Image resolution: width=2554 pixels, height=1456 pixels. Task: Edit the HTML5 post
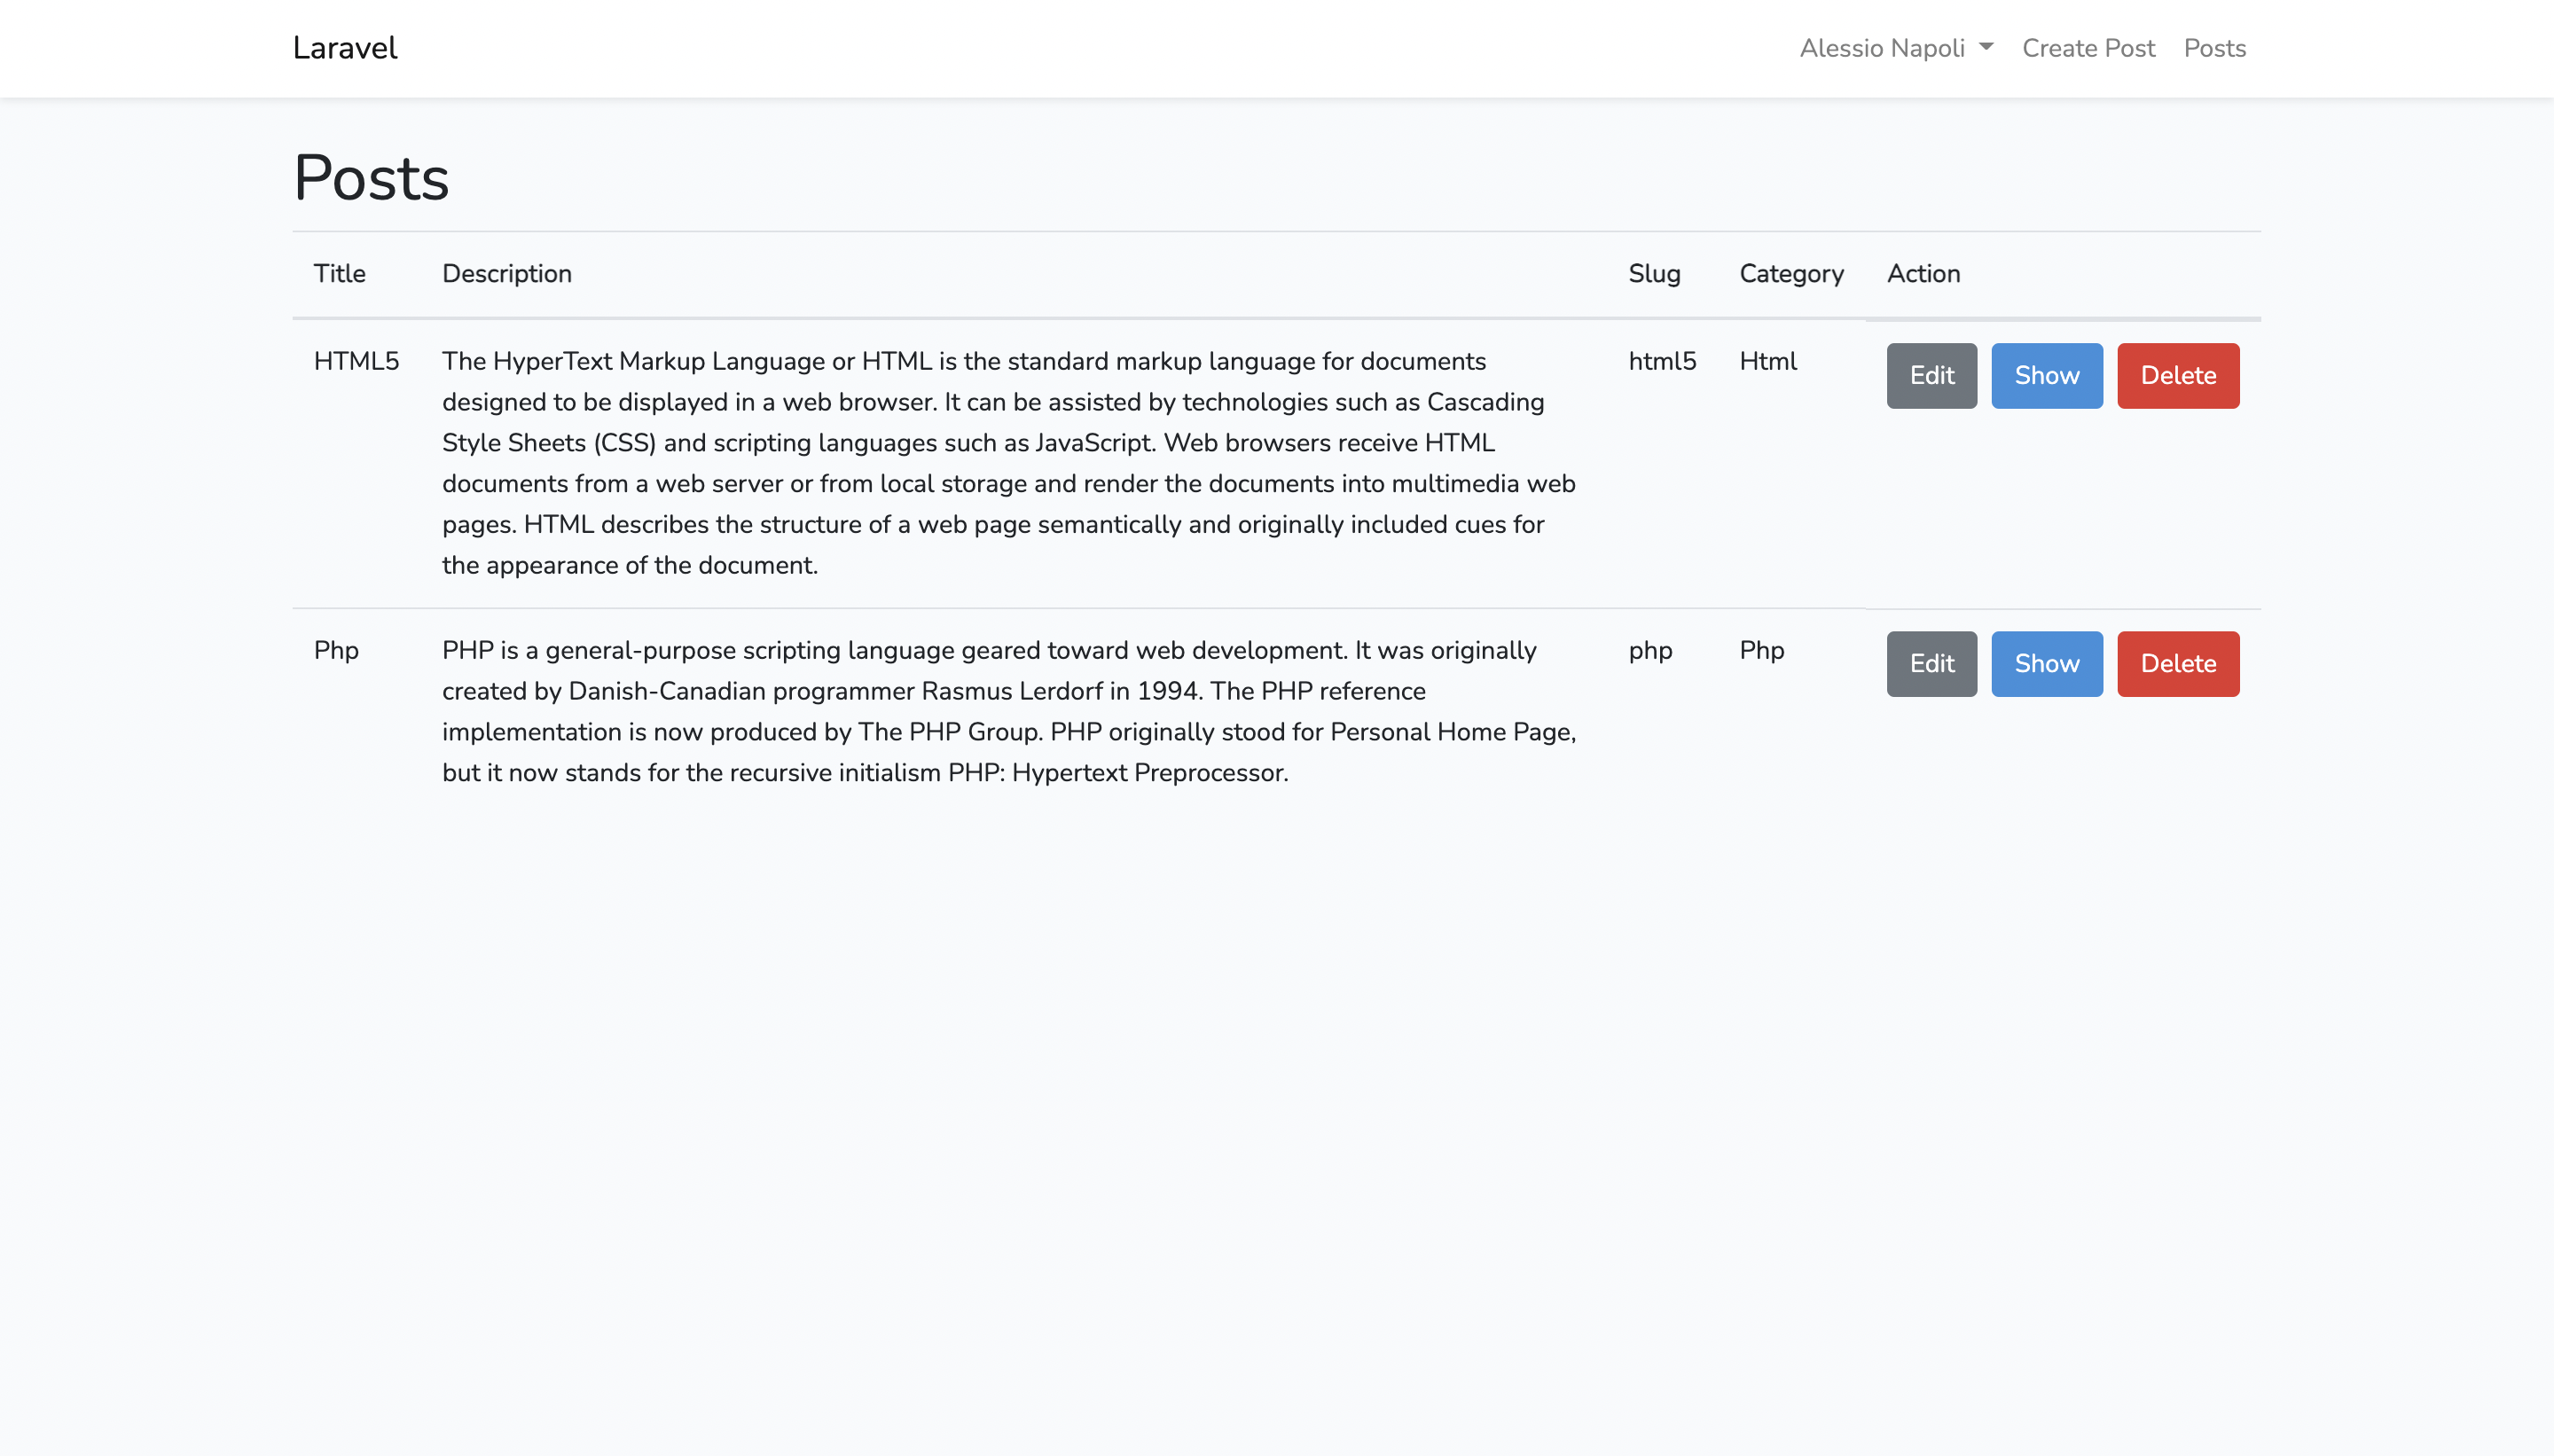(1930, 375)
